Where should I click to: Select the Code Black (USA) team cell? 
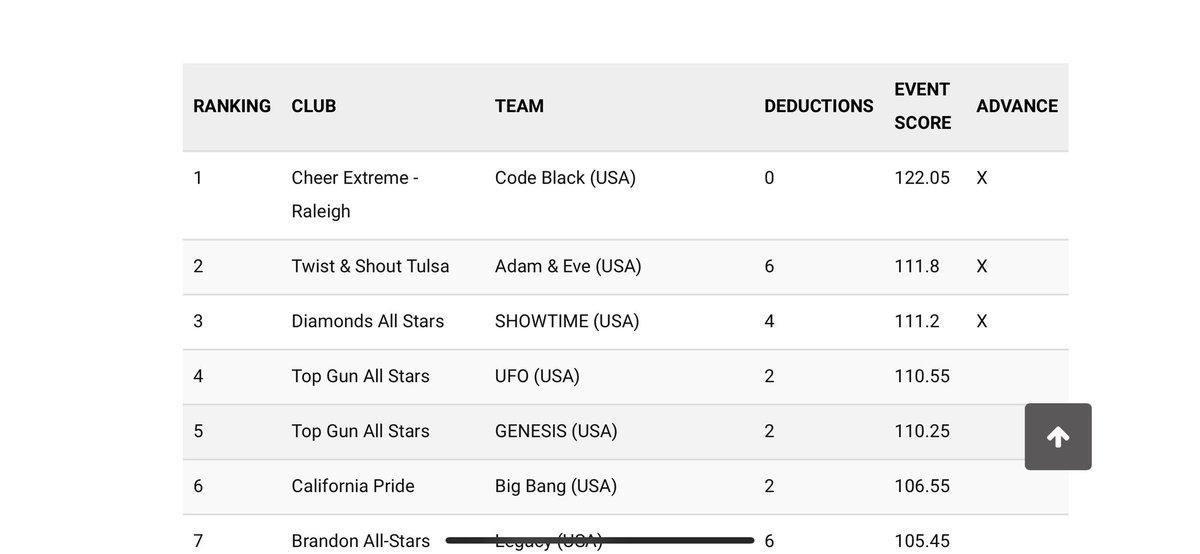(565, 178)
